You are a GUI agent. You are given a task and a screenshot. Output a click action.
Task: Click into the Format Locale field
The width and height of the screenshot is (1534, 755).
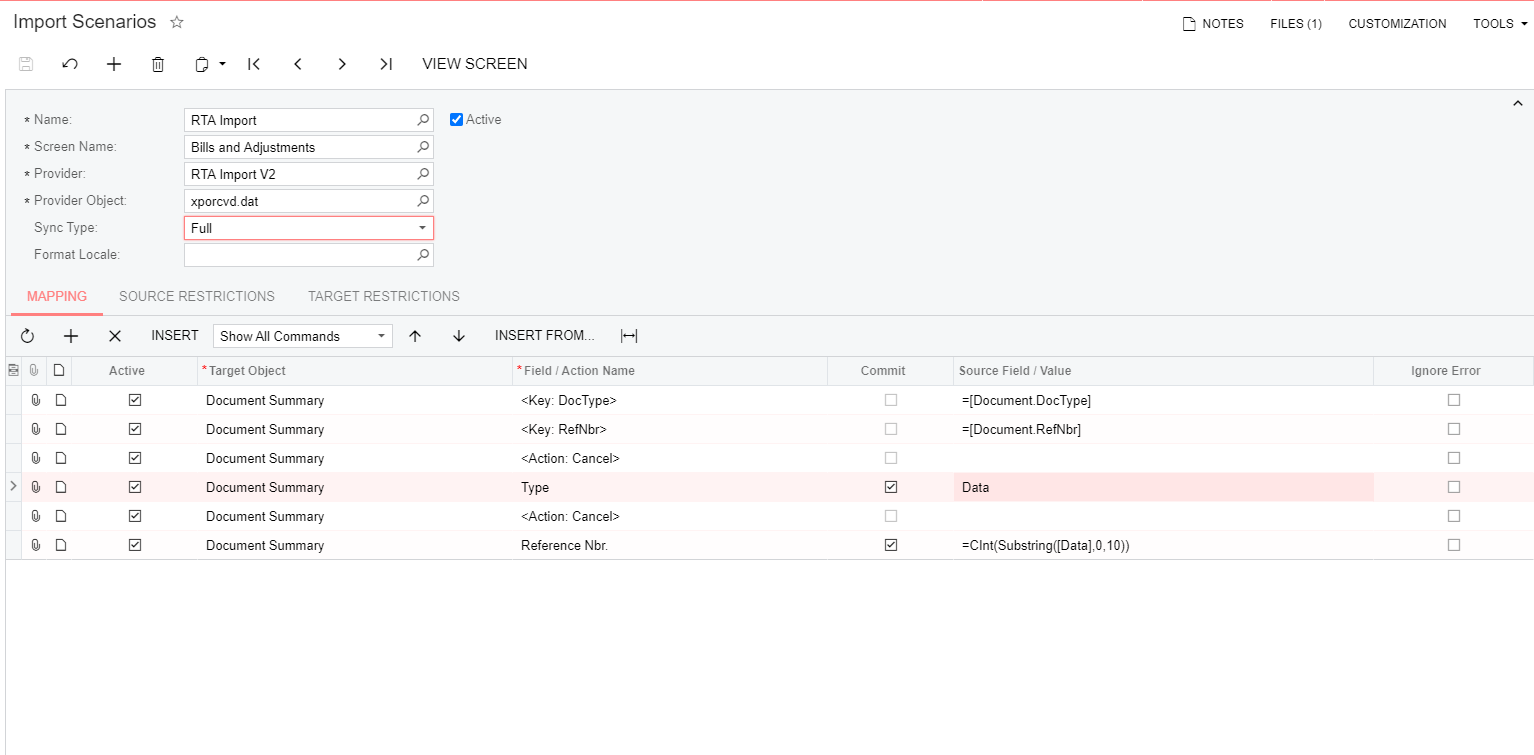[300, 255]
